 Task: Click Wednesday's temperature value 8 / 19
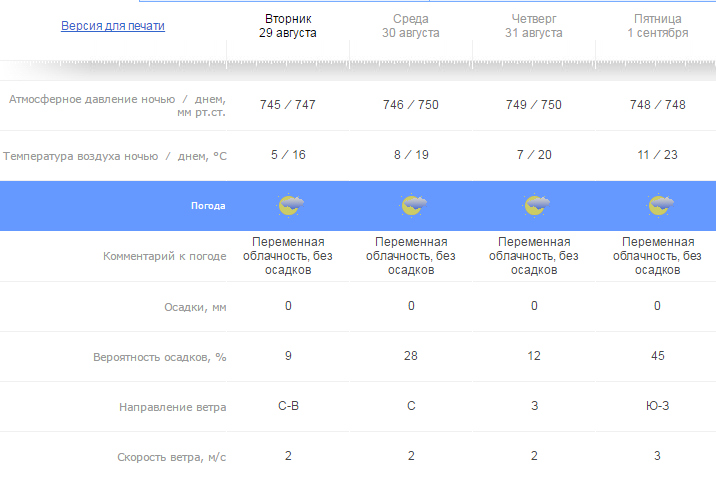(x=411, y=155)
